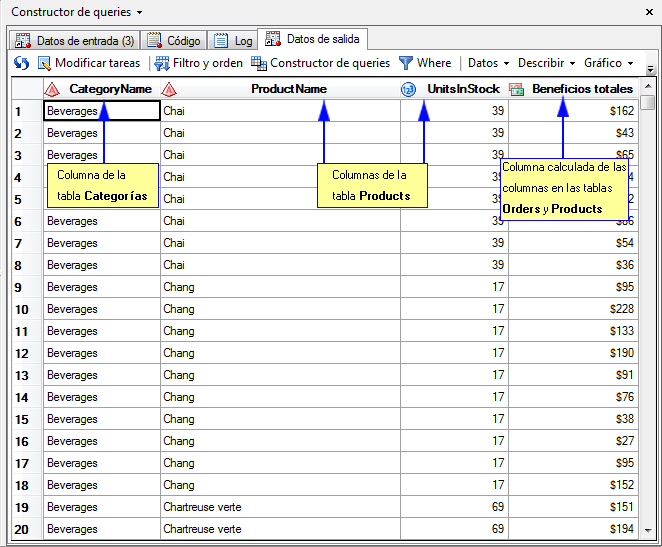Select the ProductName column header
Image resolution: width=662 pixels, height=547 pixels.
coord(288,89)
